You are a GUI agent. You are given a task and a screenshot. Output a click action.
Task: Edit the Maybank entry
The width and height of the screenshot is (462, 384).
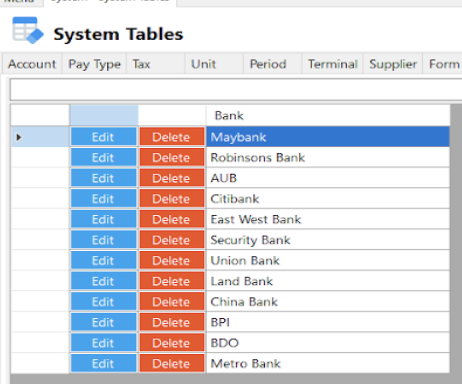104,137
